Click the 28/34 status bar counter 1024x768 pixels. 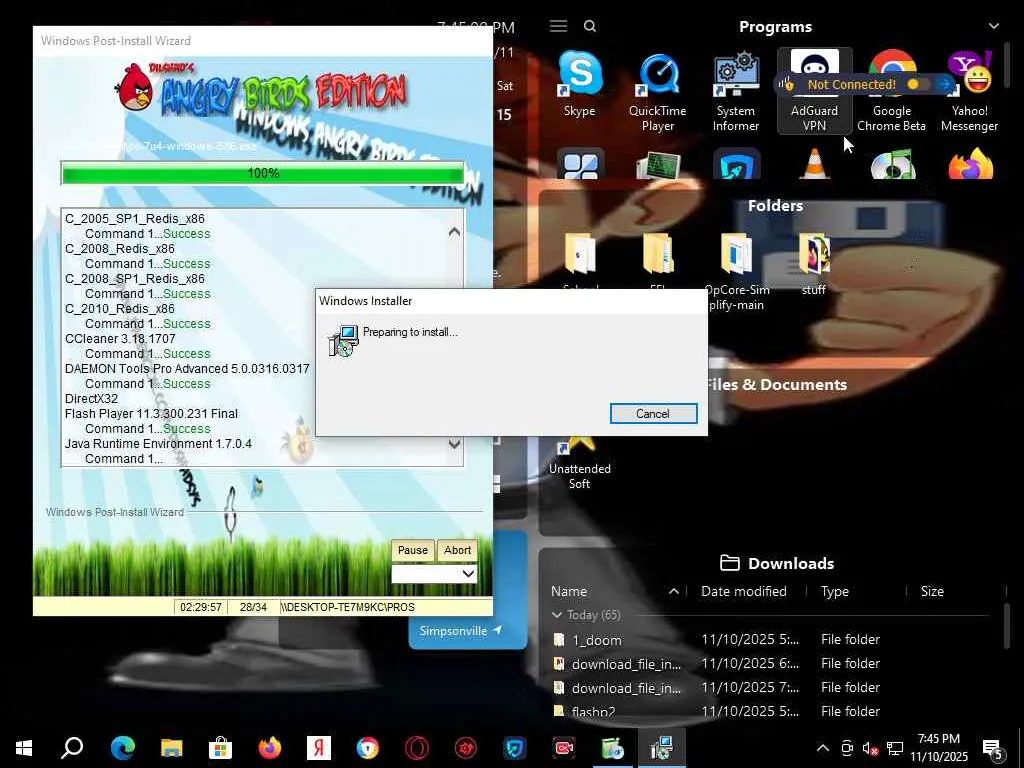(253, 607)
